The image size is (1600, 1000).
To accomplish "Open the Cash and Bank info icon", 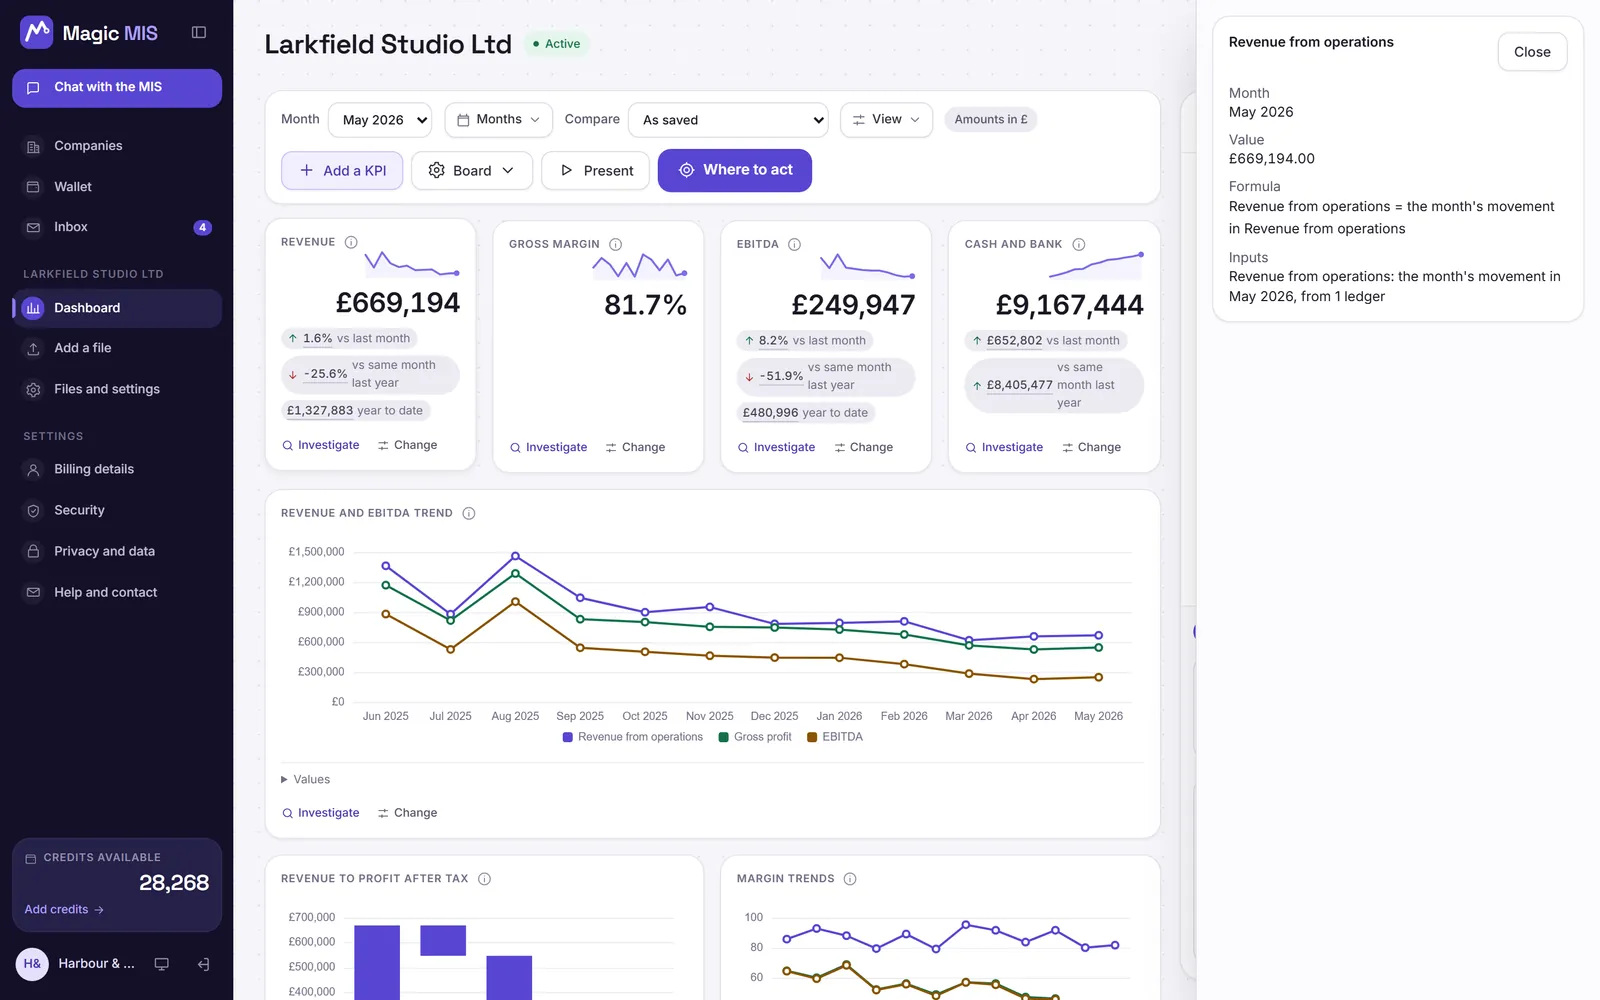I will (1079, 244).
